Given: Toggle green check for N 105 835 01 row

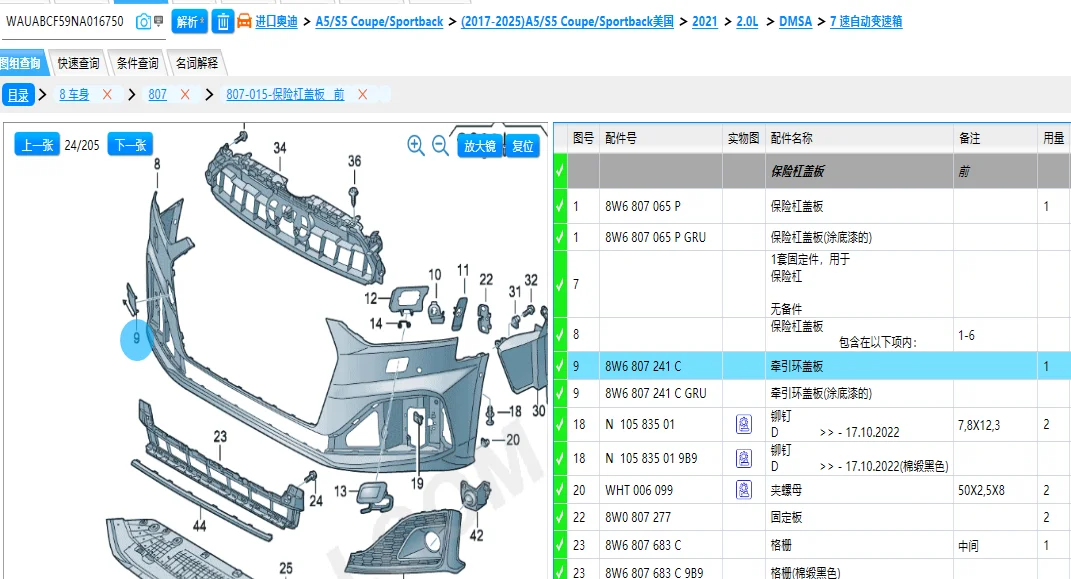Looking at the screenshot, I should click(560, 424).
